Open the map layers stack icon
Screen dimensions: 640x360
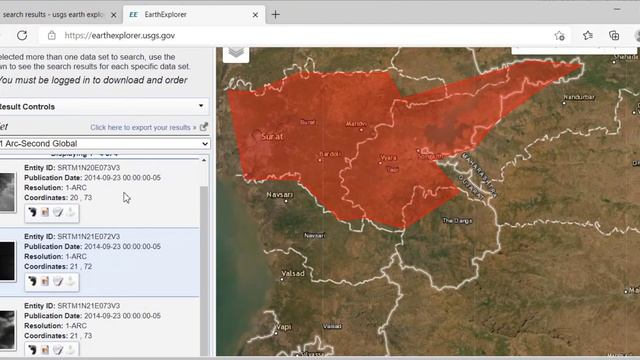point(236,53)
